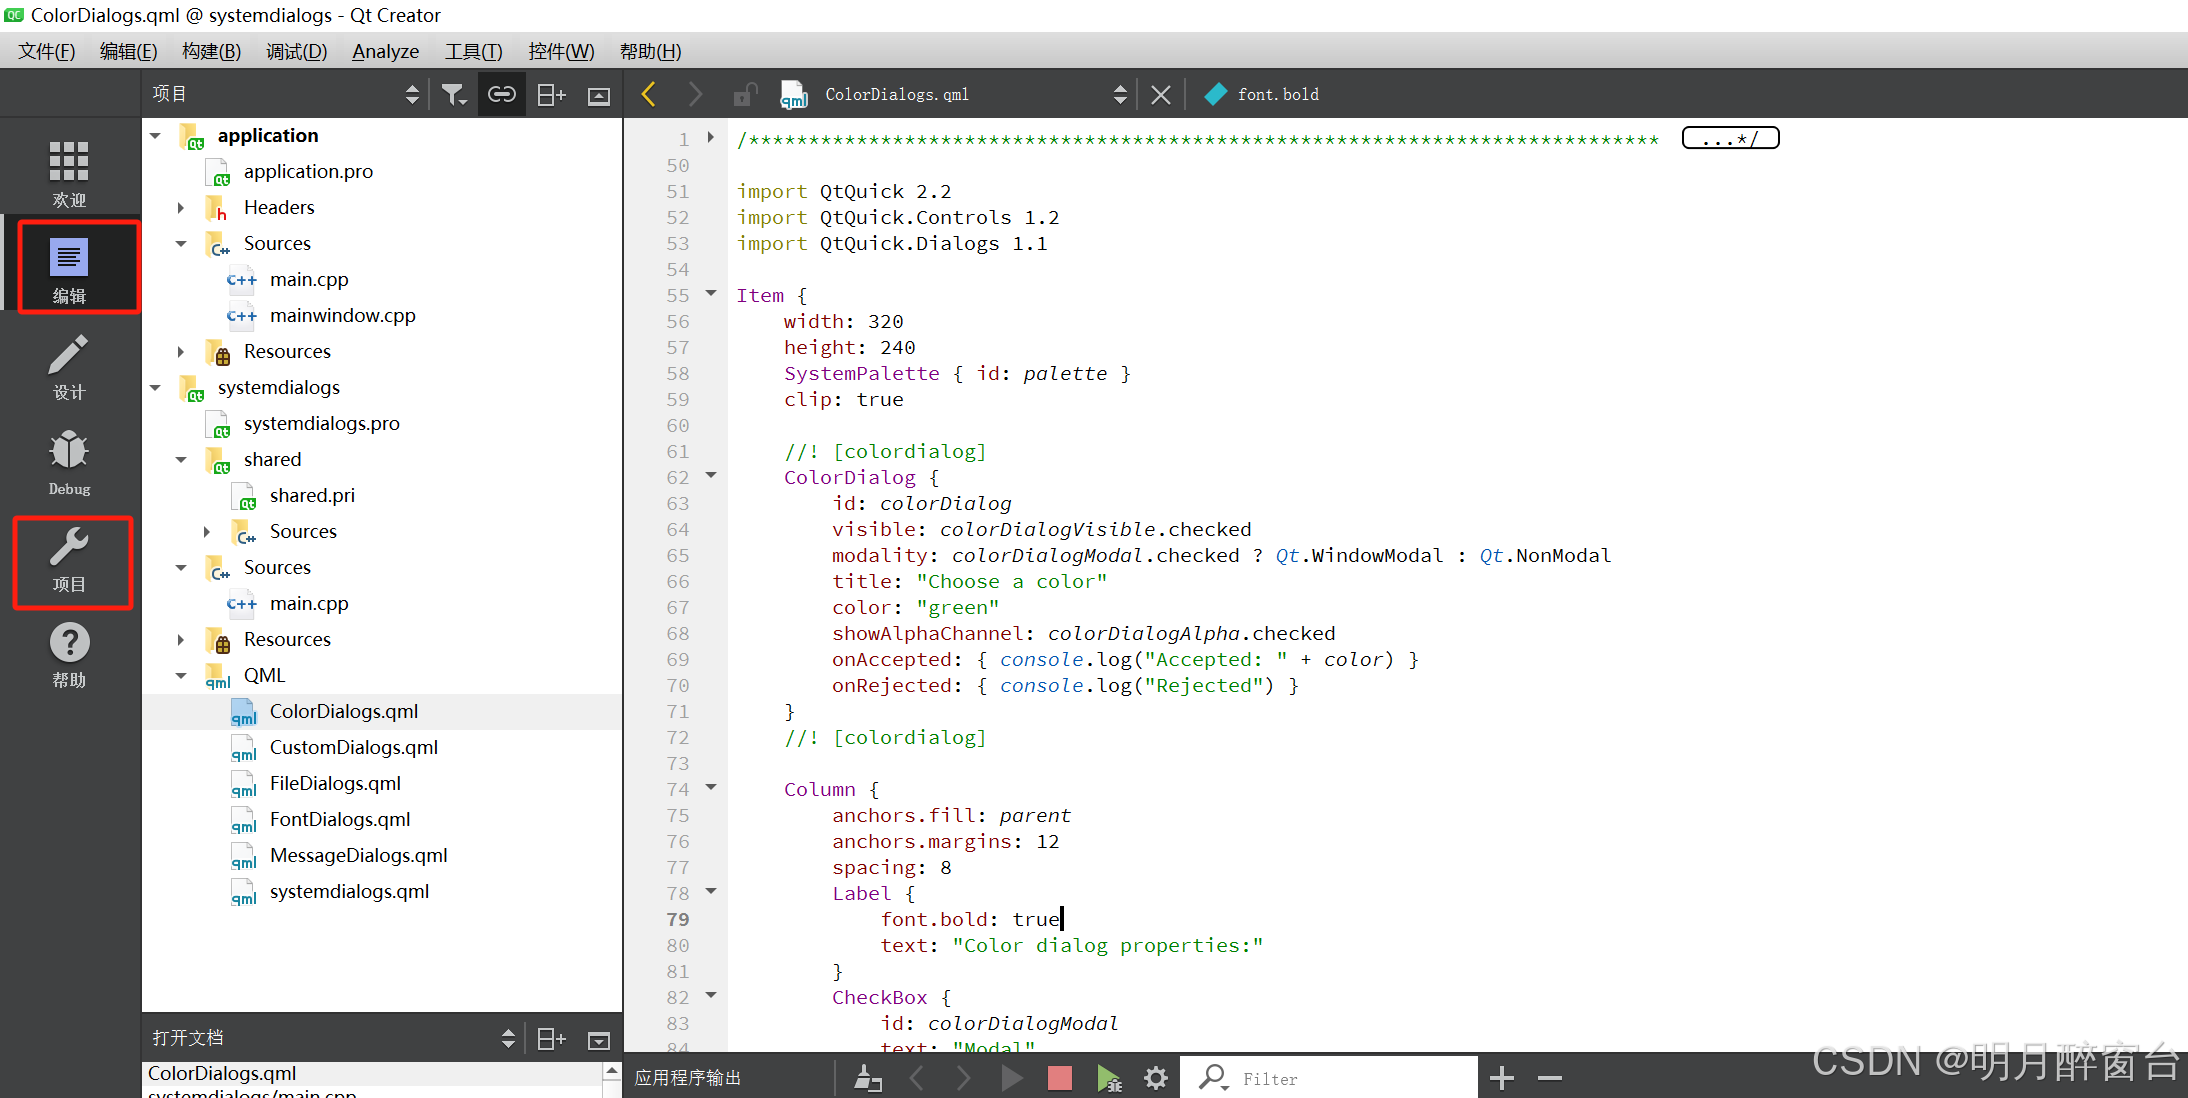
Task: Collapse the ColorDialog code block fold arrow
Action: click(711, 475)
